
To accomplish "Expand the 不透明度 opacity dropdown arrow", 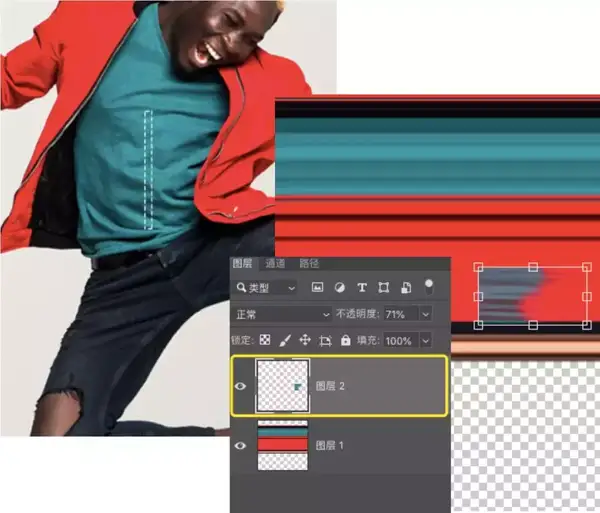I will point(426,314).
